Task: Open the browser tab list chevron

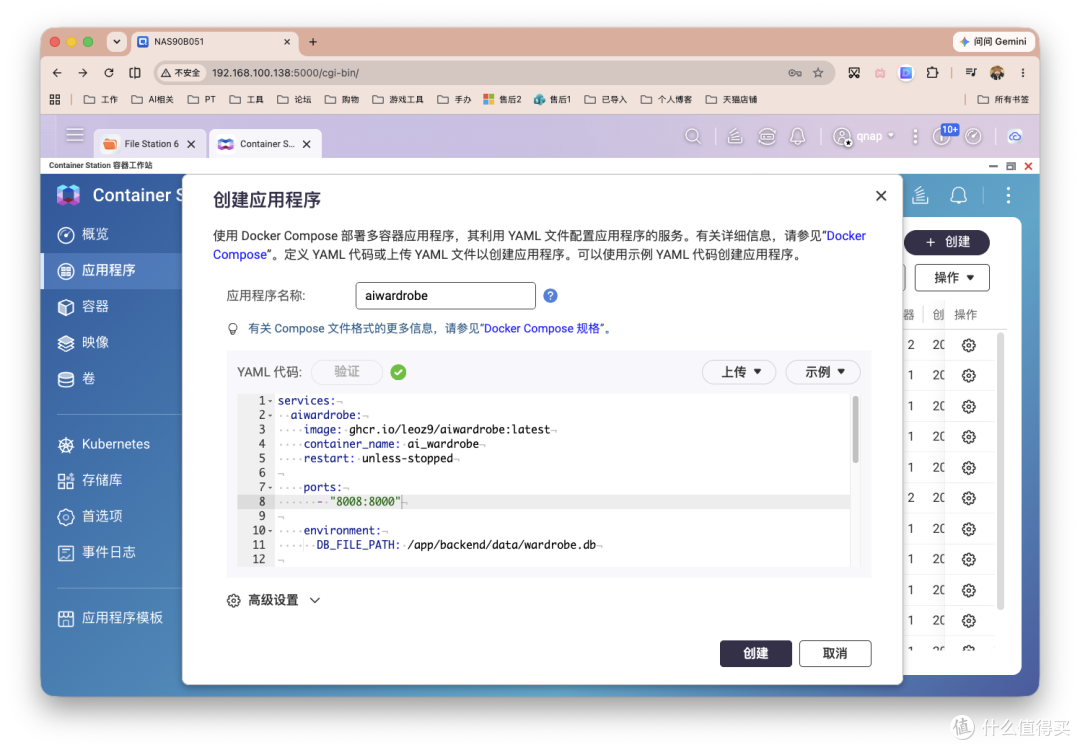Action: pos(116,41)
